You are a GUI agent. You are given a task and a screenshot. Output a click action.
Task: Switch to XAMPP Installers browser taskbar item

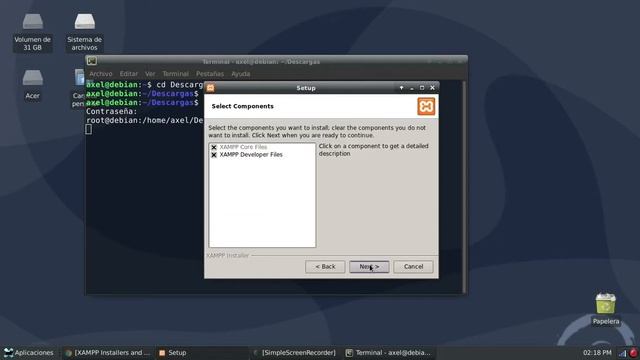click(108, 353)
